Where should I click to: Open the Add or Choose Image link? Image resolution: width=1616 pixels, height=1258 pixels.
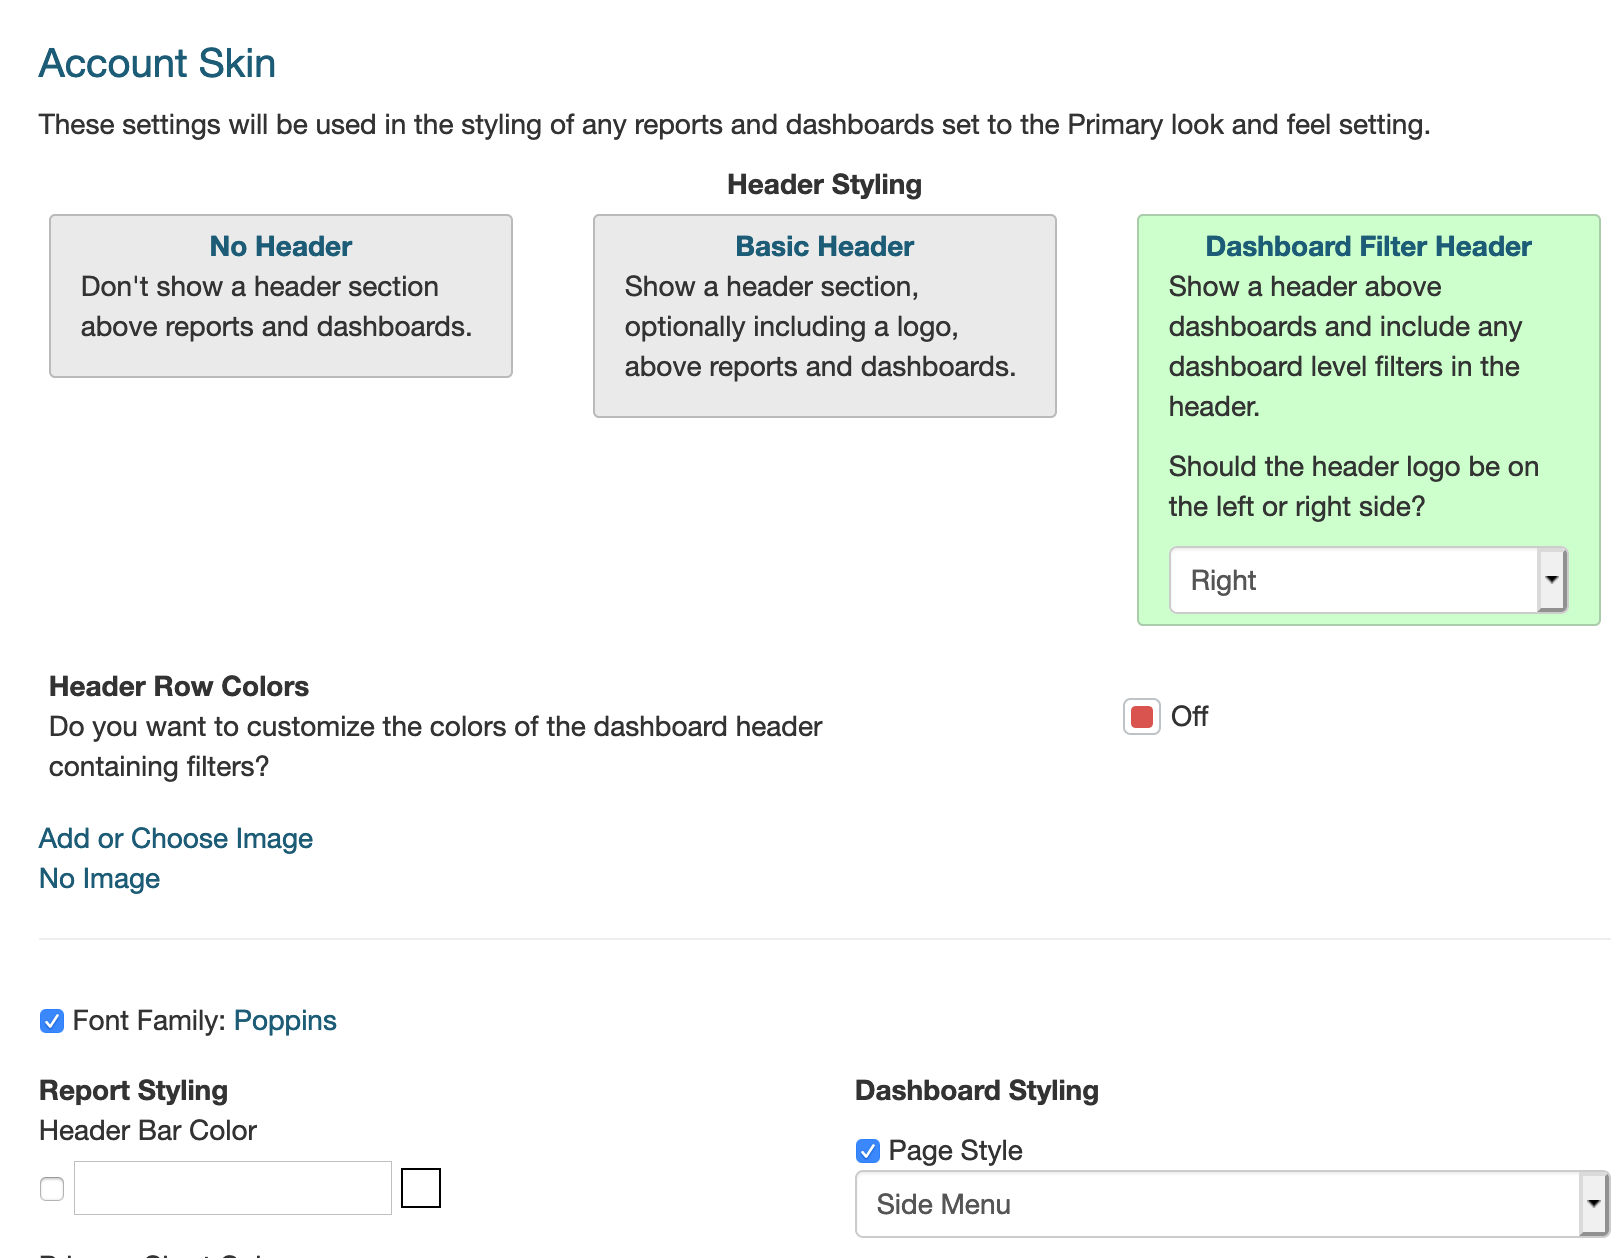pyautogui.click(x=176, y=838)
